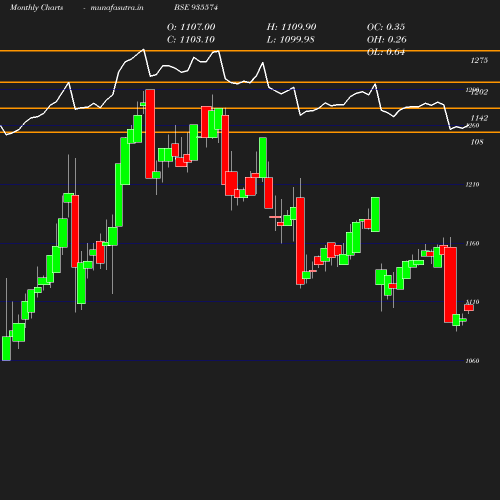
Task: Click the "Monthly Charts" title text
Action: pos(36,8)
